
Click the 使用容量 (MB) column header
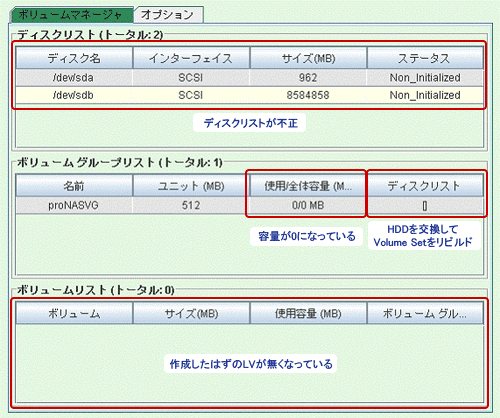click(x=308, y=313)
